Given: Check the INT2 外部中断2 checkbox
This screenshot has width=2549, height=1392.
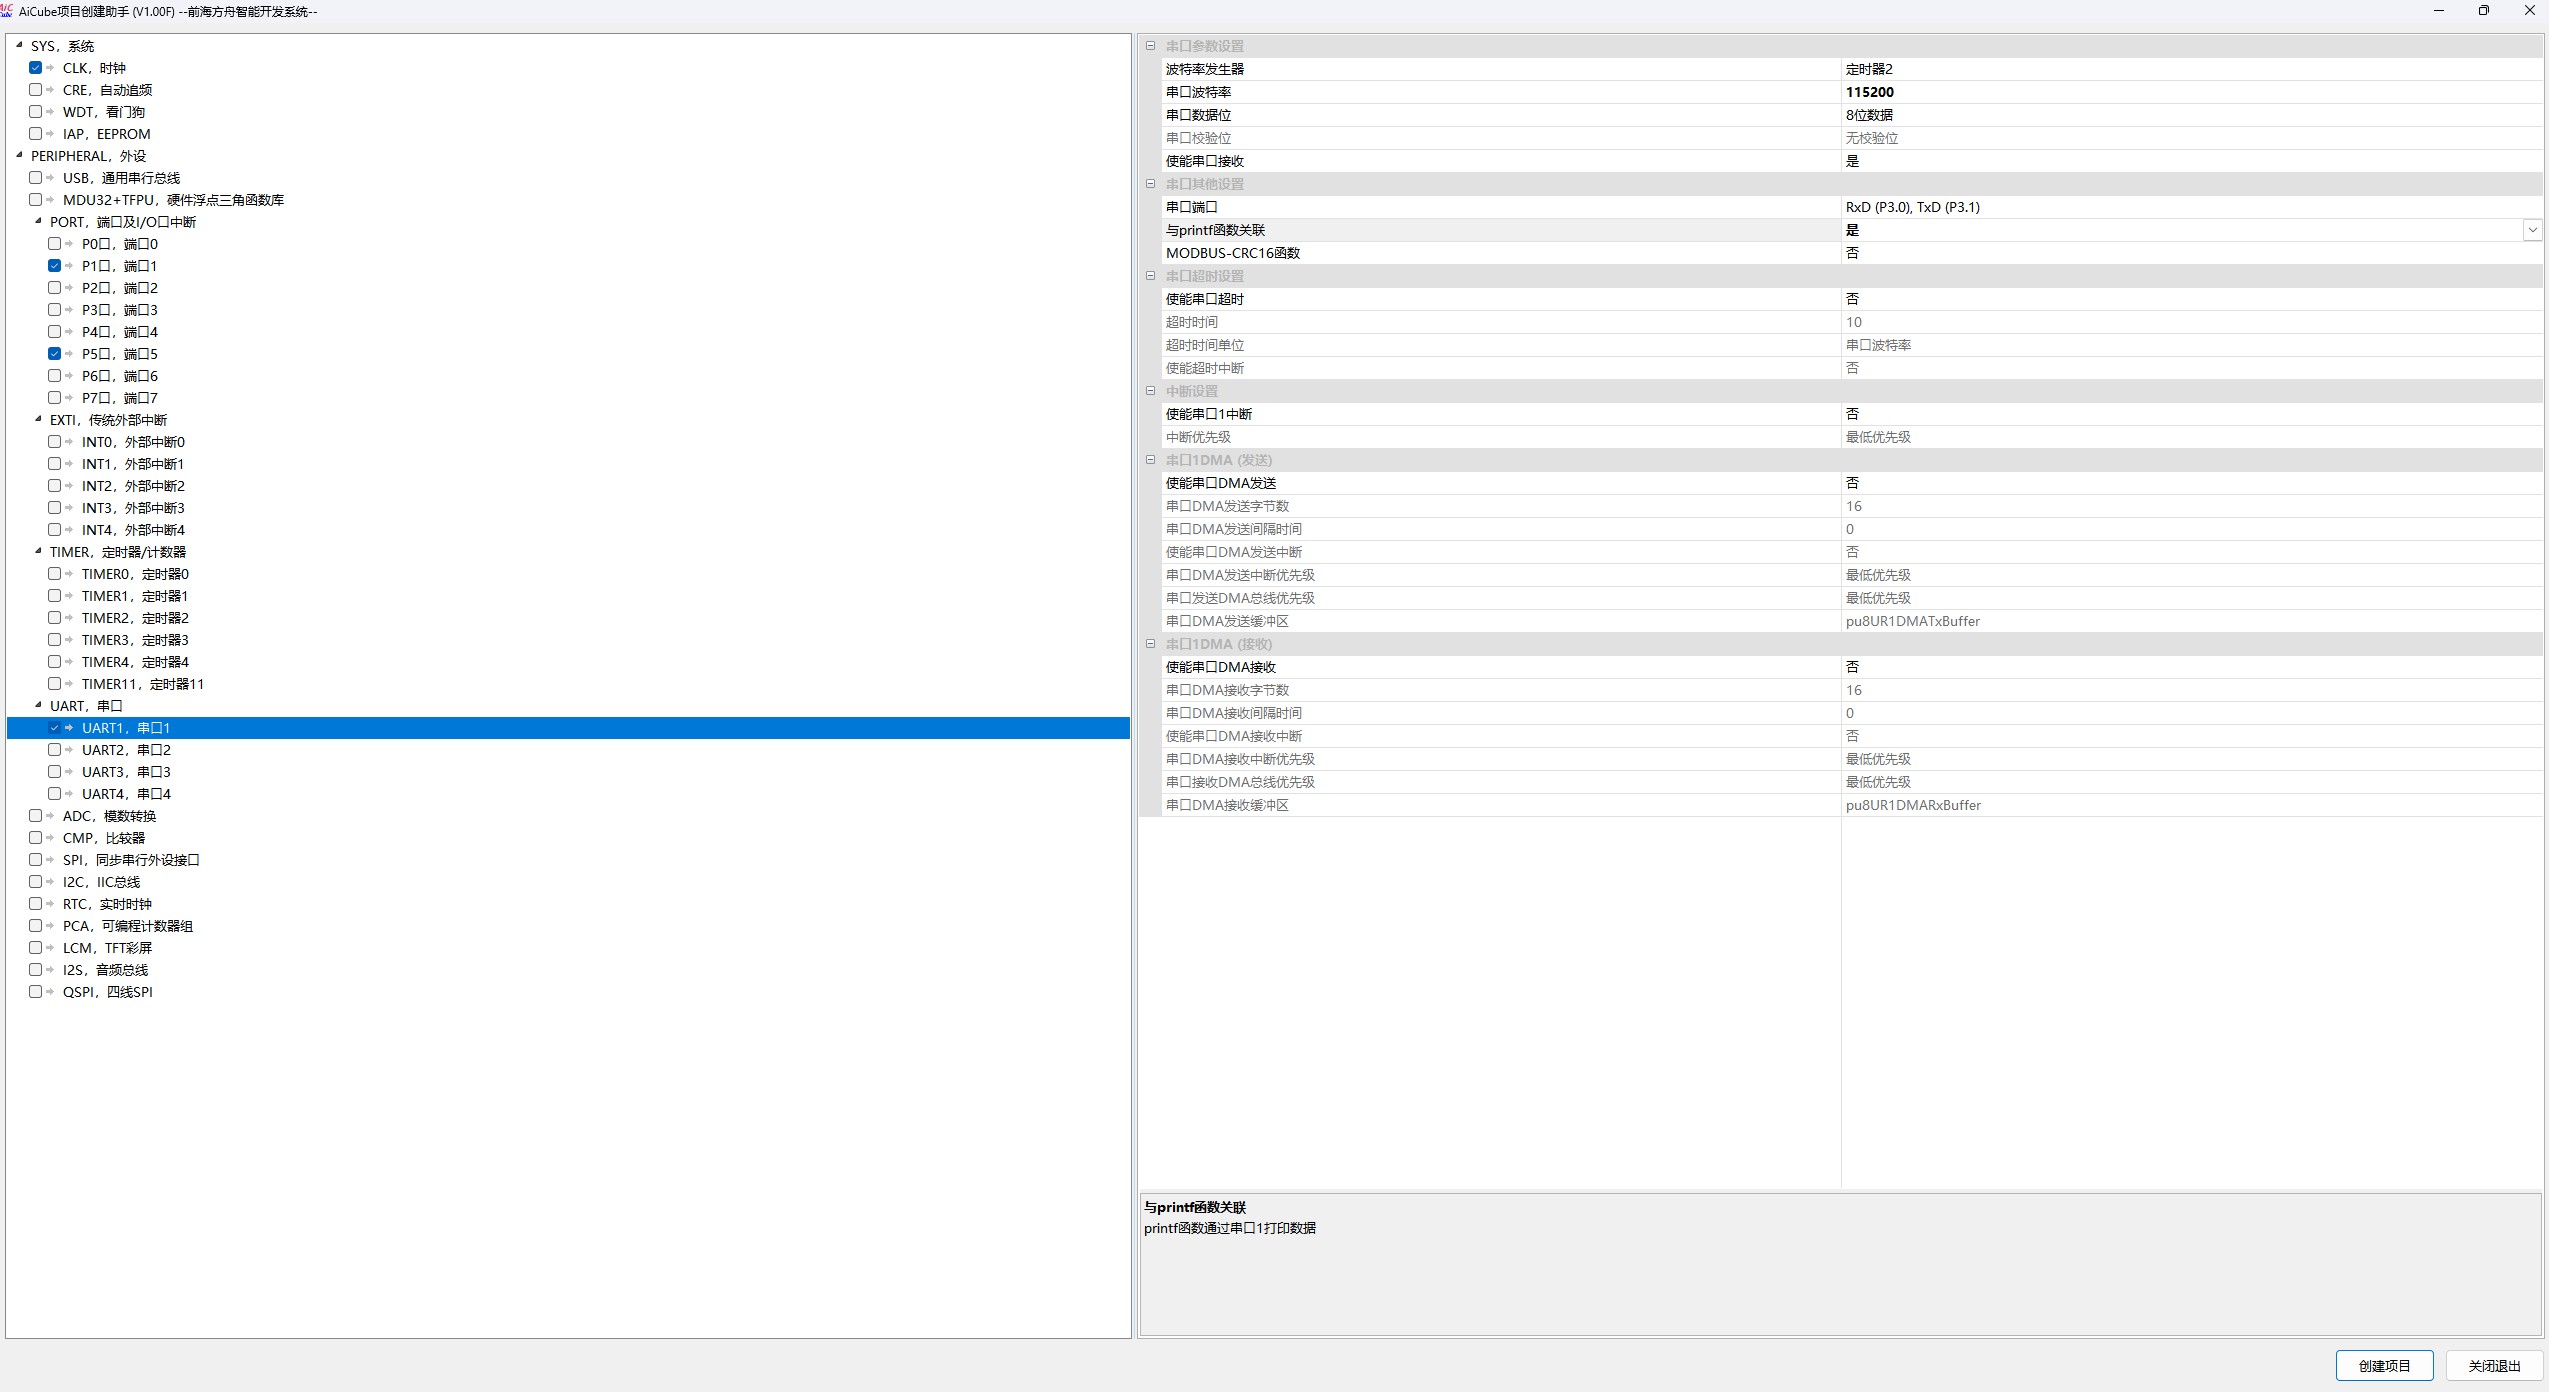Looking at the screenshot, I should tap(55, 486).
